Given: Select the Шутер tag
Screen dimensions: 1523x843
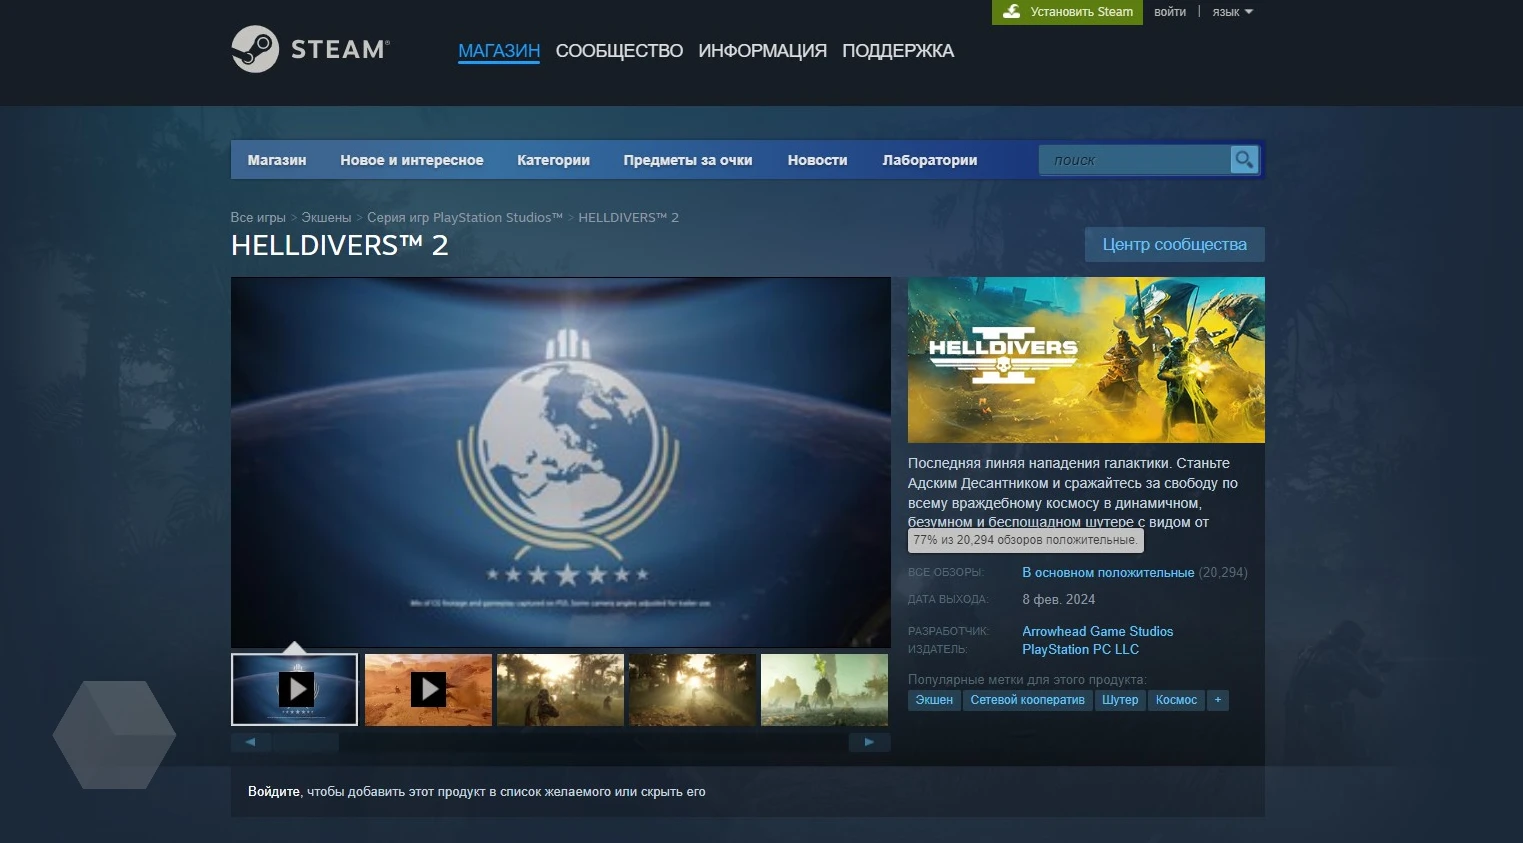Looking at the screenshot, I should [1120, 700].
